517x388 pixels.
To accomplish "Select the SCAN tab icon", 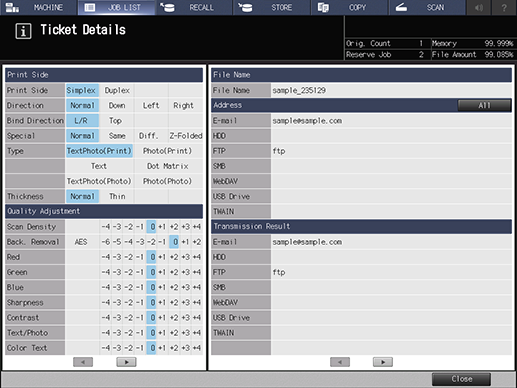I will [x=401, y=7].
